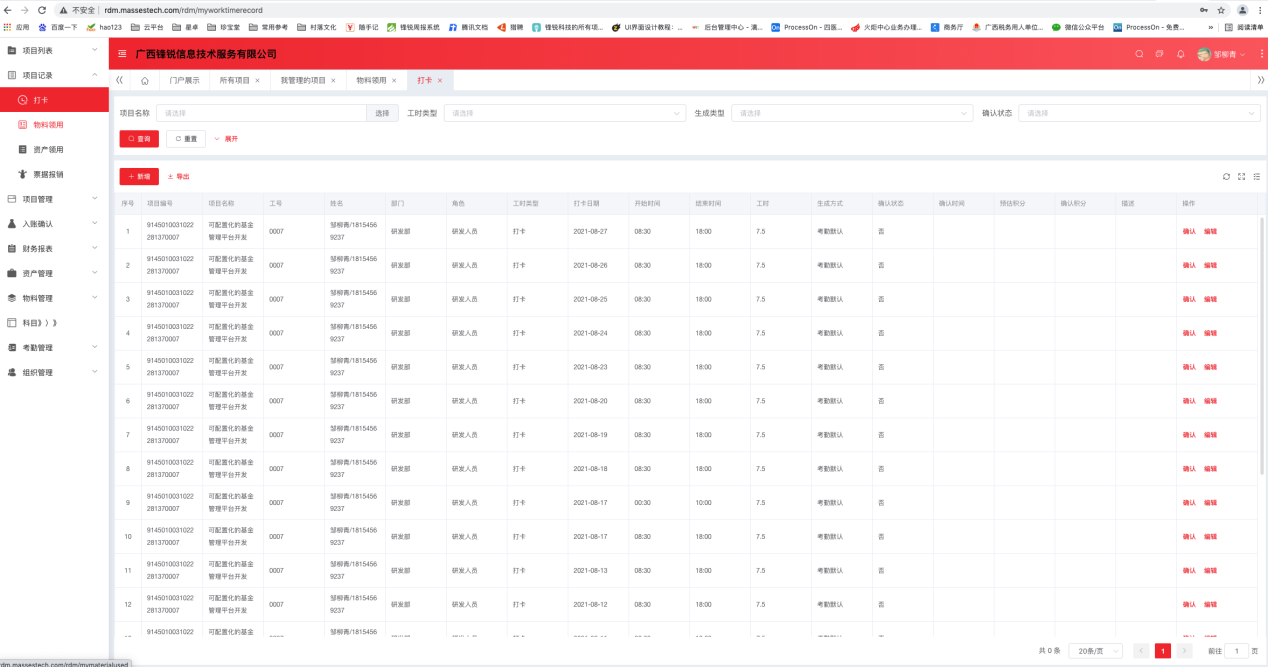Open the 确认状态 dropdown
This screenshot has height=667, width=1268.
1139,113
